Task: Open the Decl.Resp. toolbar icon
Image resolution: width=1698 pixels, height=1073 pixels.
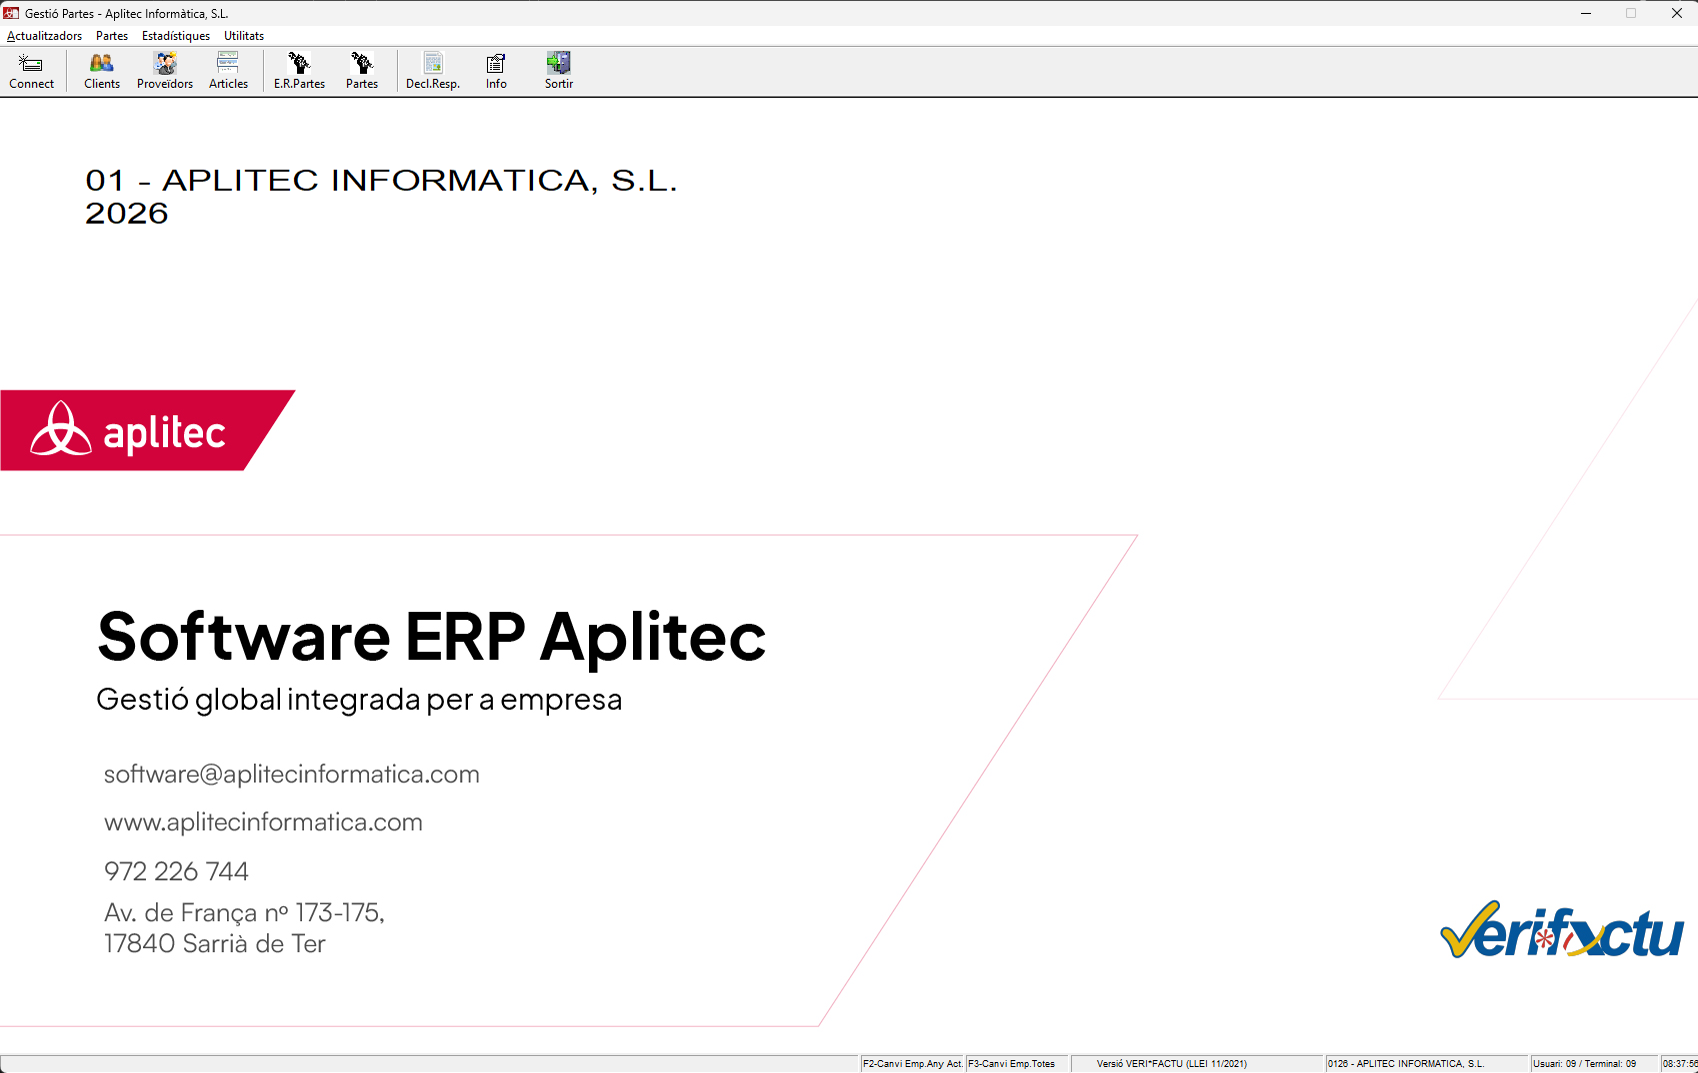Action: click(x=433, y=71)
